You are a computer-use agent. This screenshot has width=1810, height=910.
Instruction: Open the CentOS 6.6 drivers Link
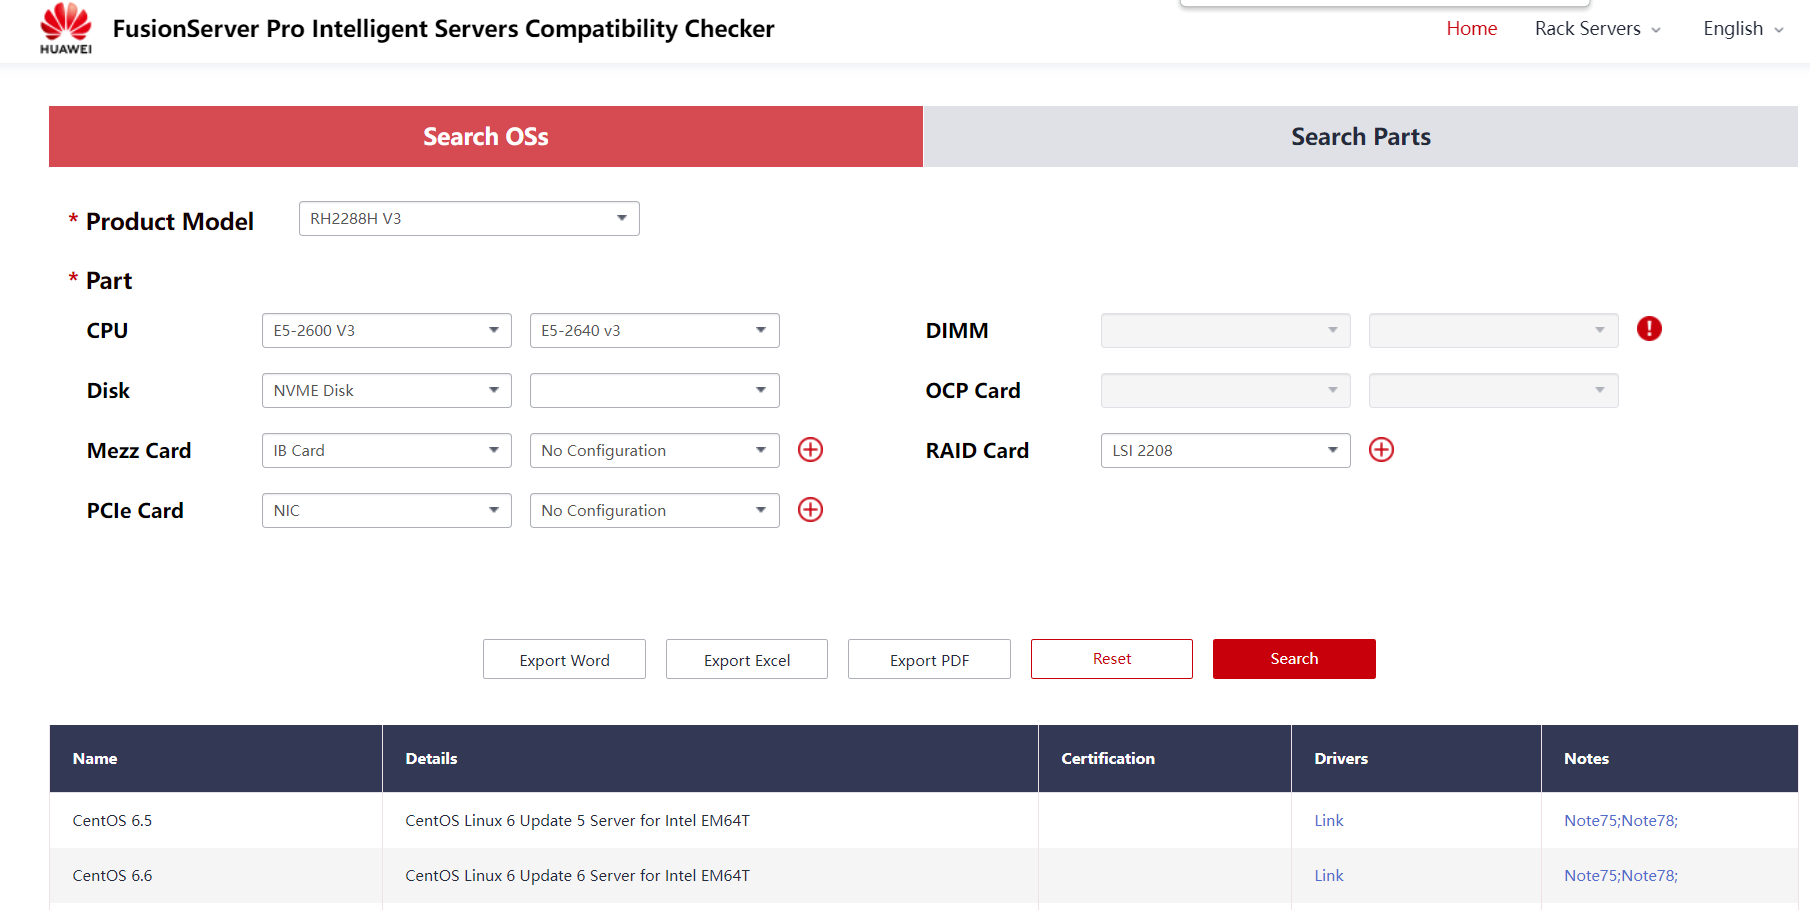point(1328,876)
